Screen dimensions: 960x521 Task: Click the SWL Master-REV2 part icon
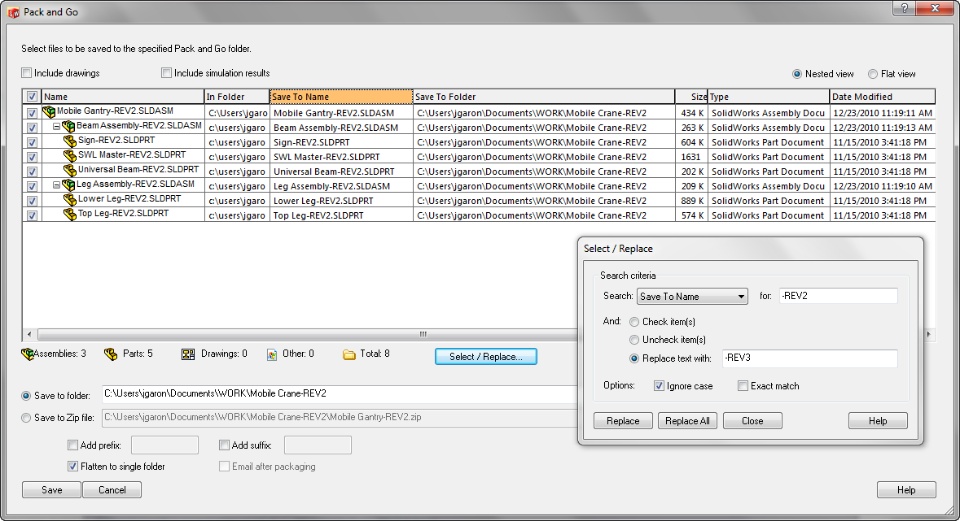[70, 156]
